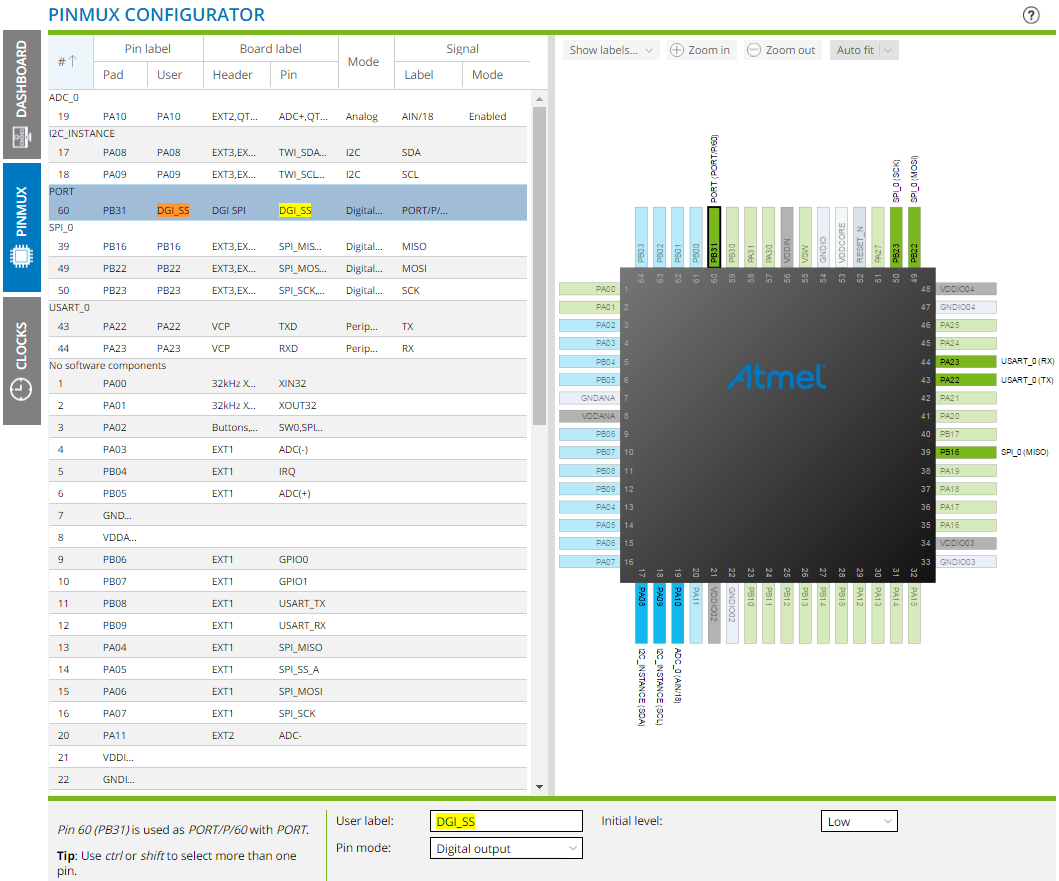Select the PA22 TXD table row
The image size is (1059, 881).
click(x=288, y=326)
